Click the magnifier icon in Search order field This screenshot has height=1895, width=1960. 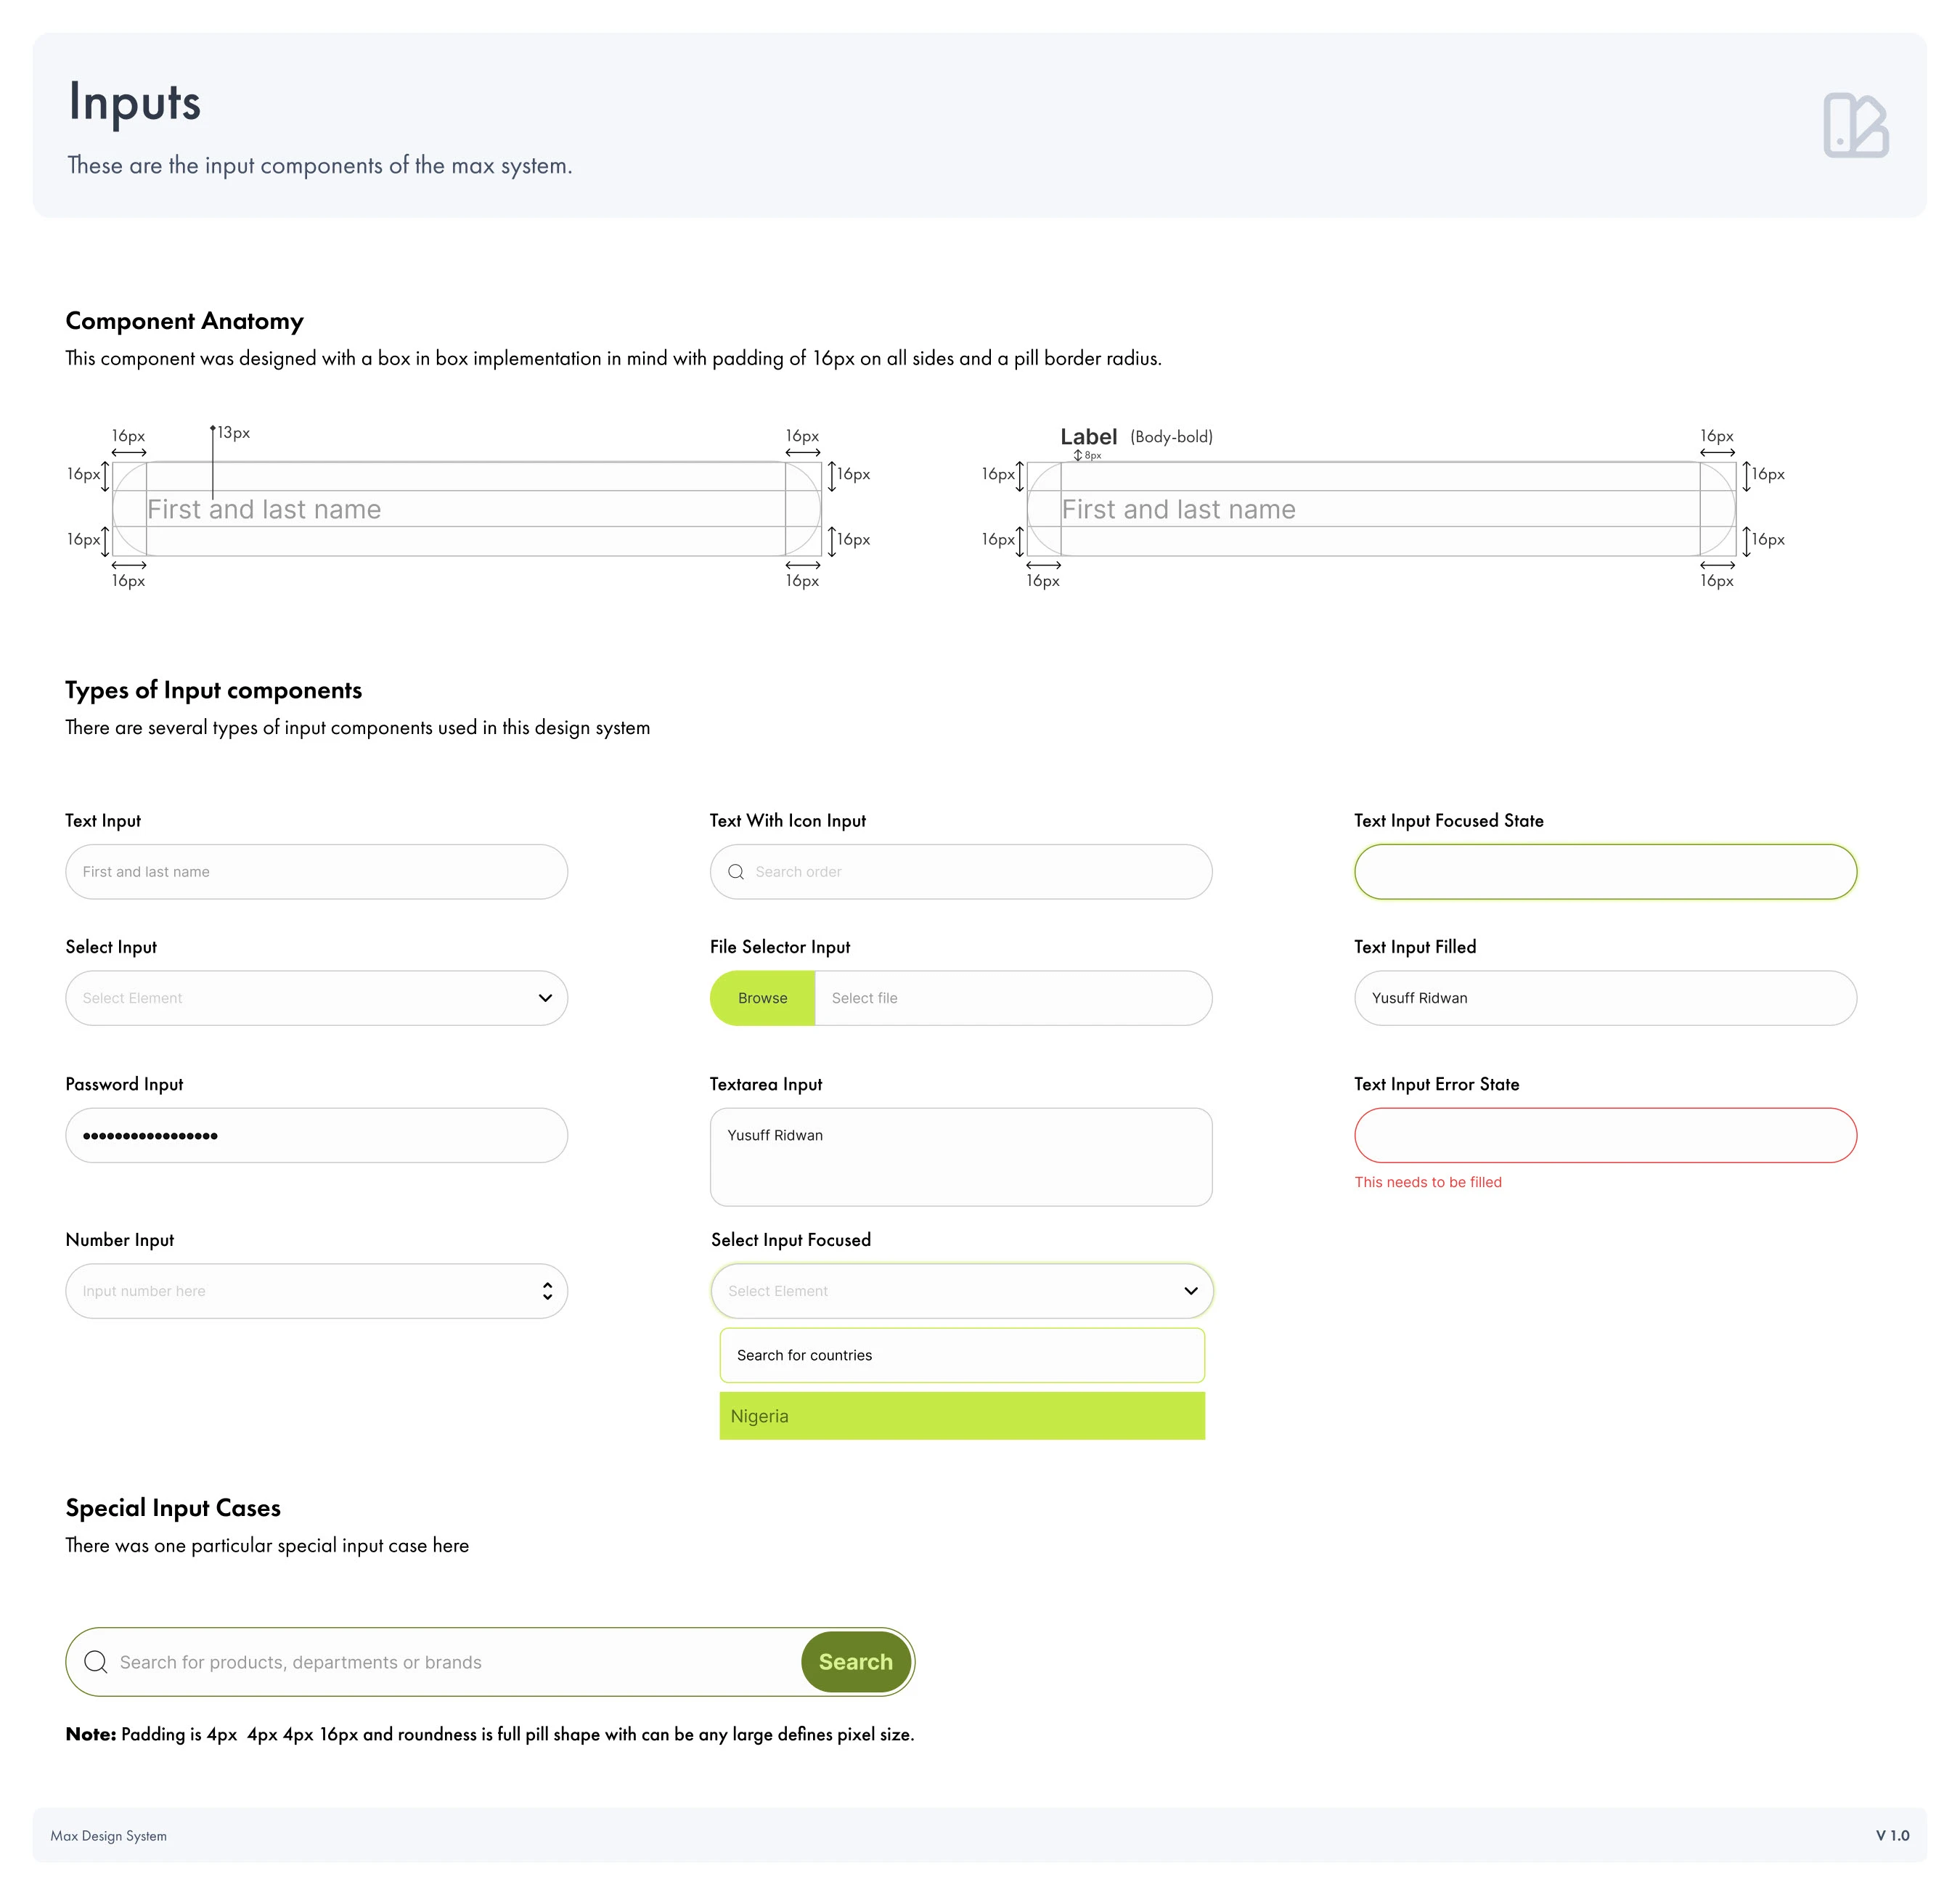[x=736, y=872]
